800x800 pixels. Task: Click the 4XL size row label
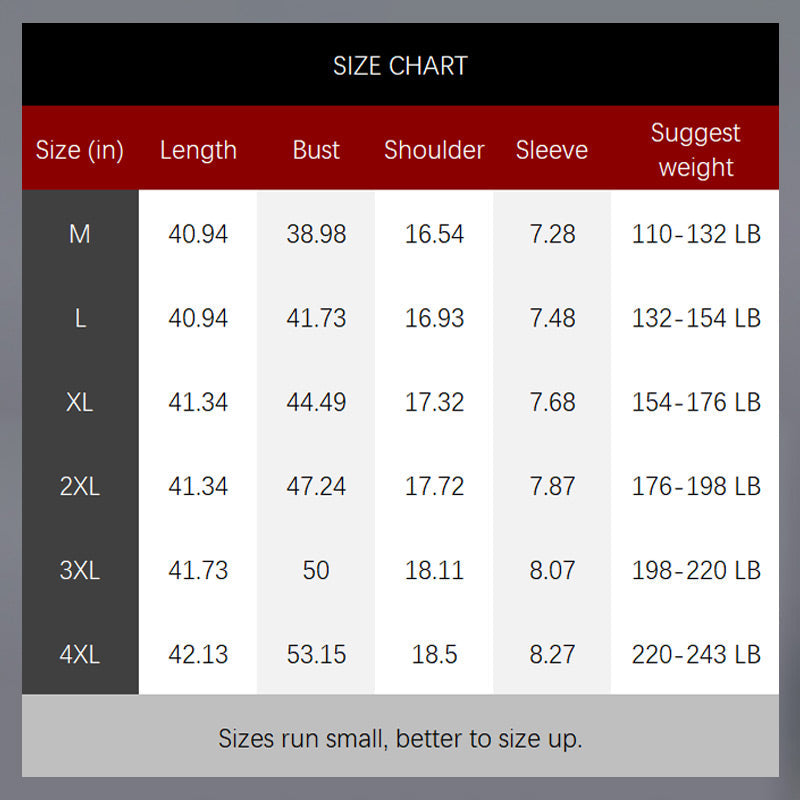click(80, 654)
